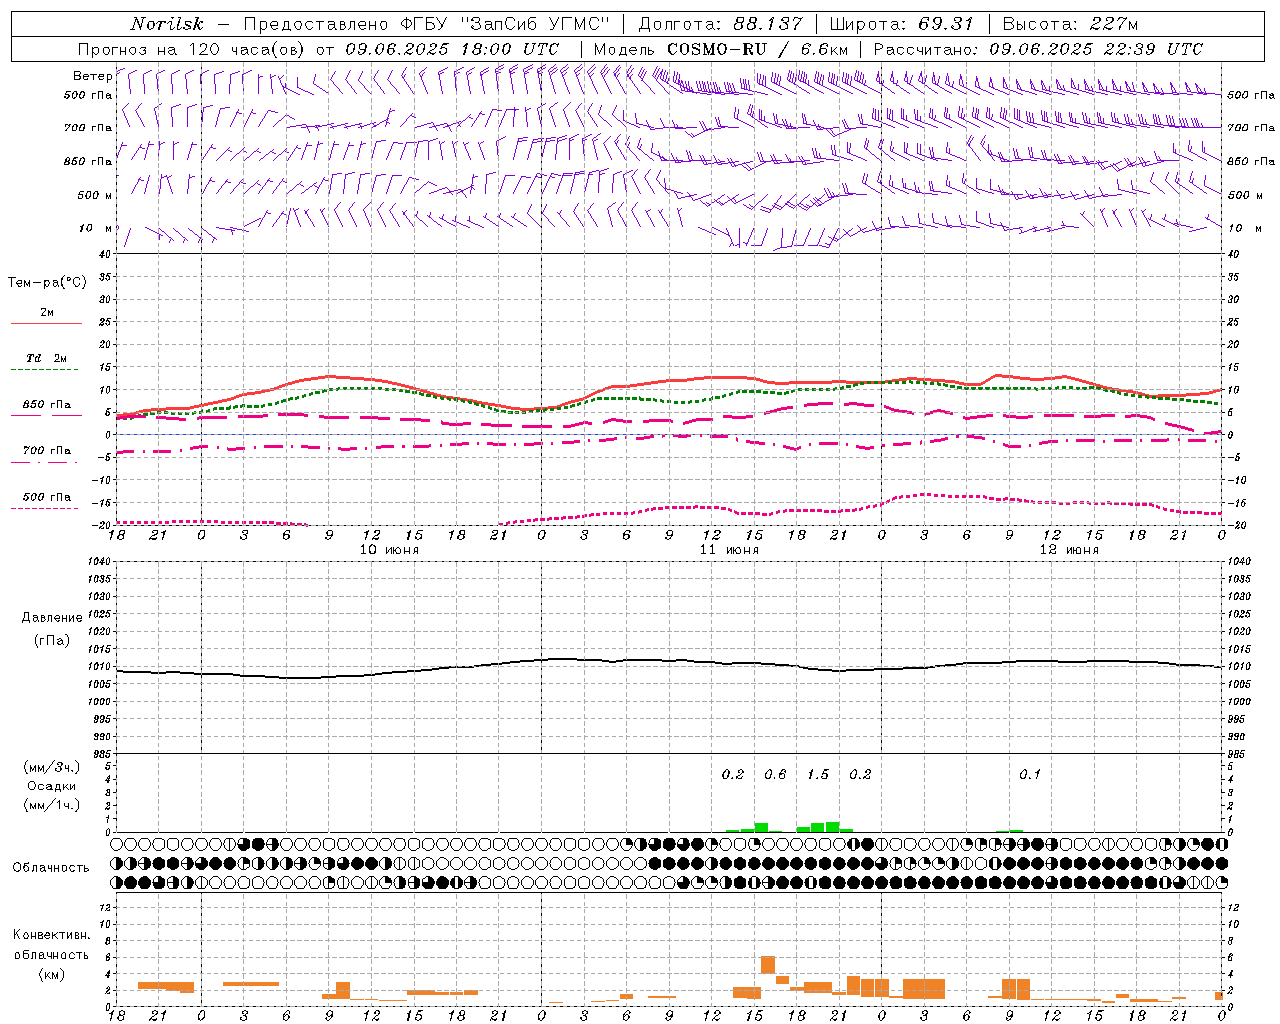Select the Высота: 227м elevation text

(x=1070, y=24)
